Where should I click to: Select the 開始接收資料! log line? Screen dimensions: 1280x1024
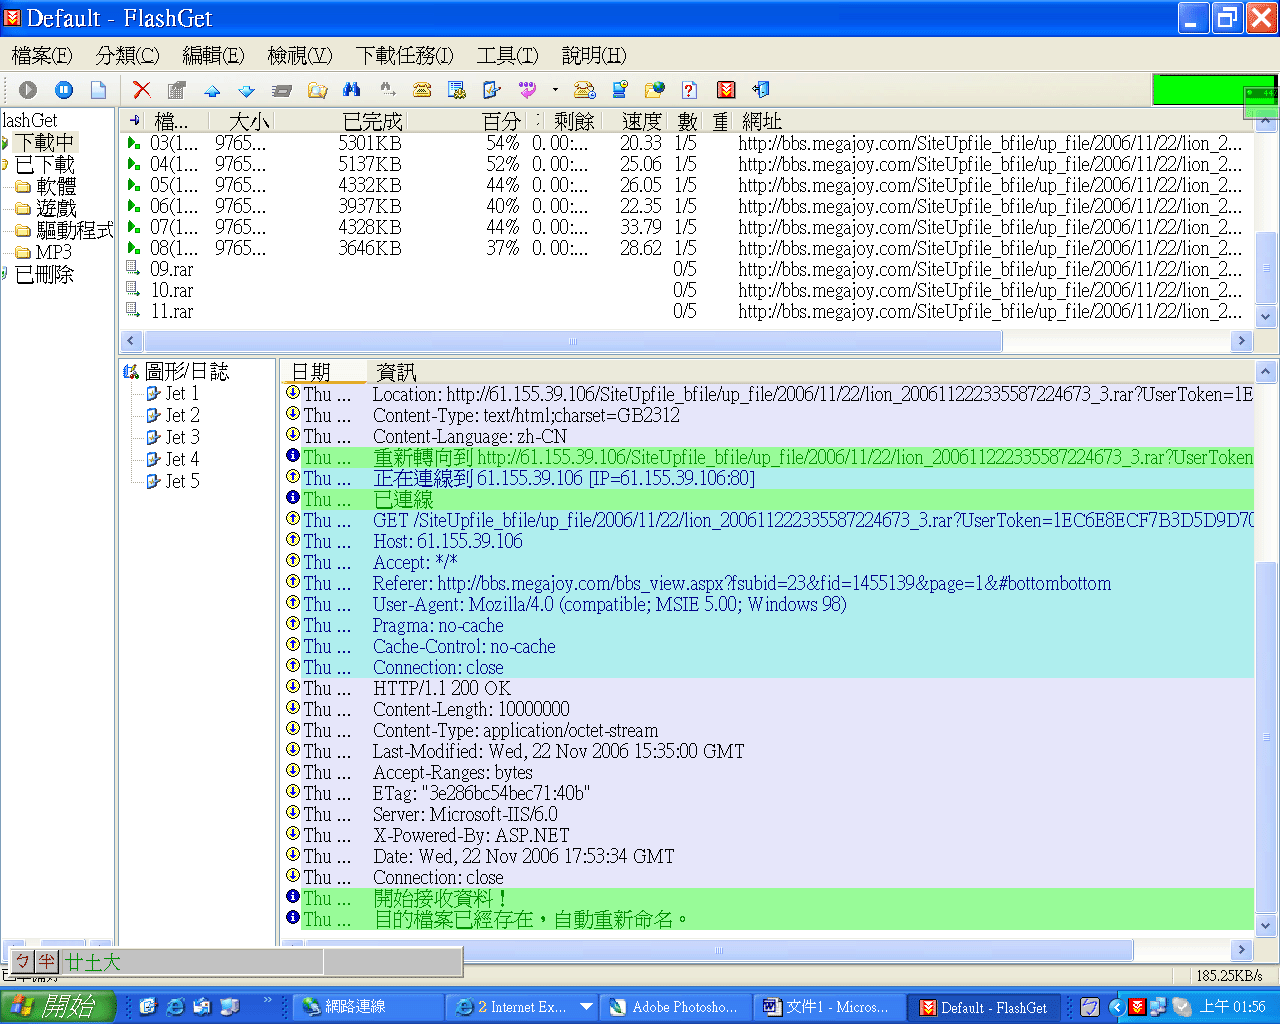768,898
